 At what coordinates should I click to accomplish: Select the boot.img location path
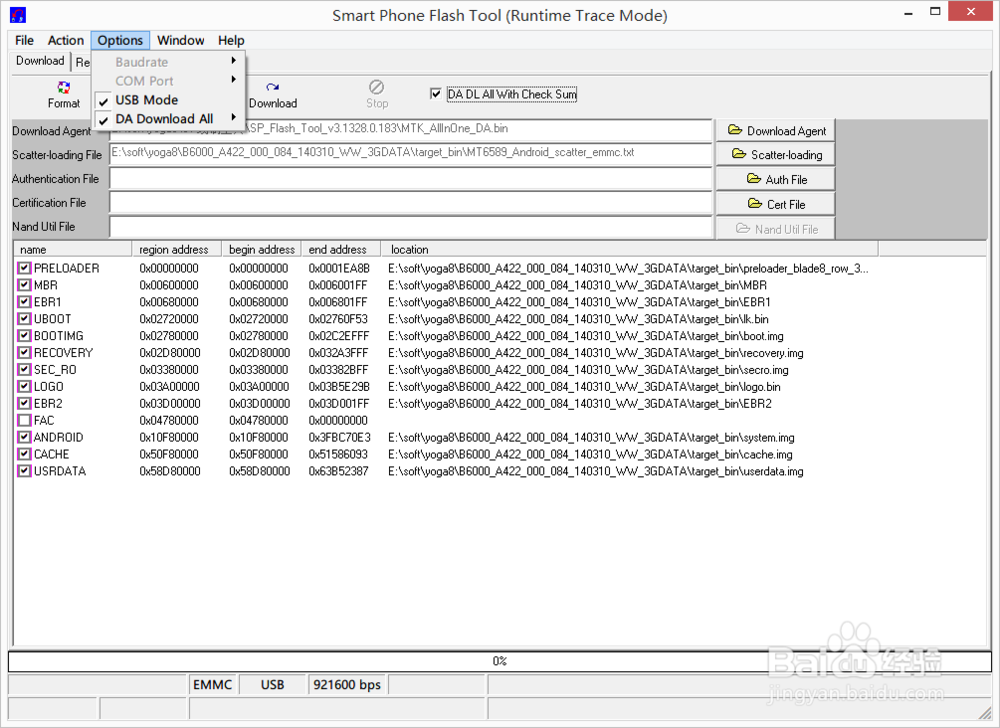tap(585, 336)
